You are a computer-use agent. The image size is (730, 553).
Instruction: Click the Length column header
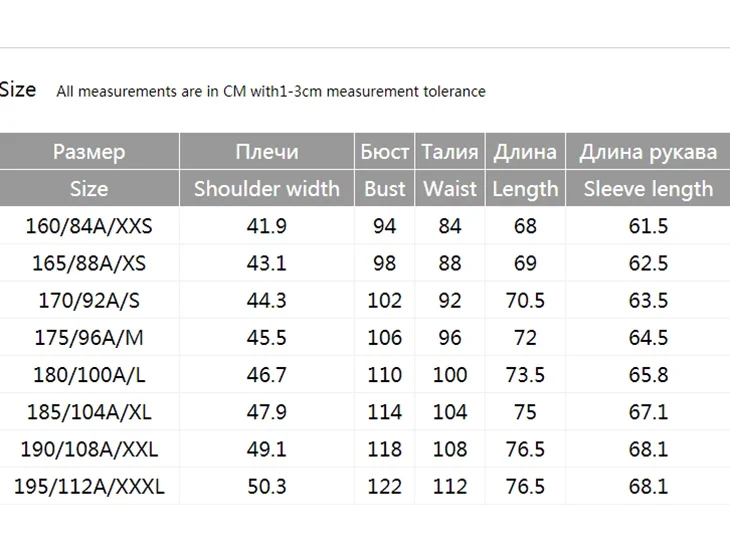point(525,189)
